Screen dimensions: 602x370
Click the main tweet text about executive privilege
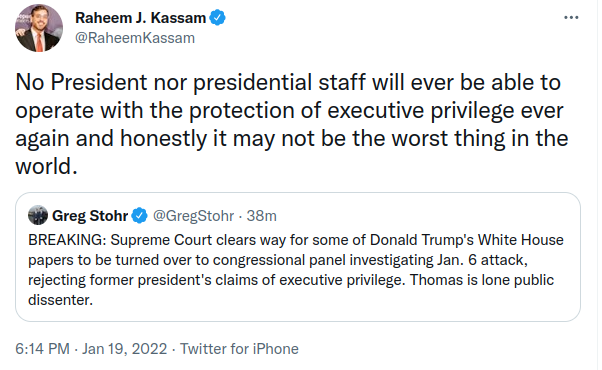click(292, 124)
